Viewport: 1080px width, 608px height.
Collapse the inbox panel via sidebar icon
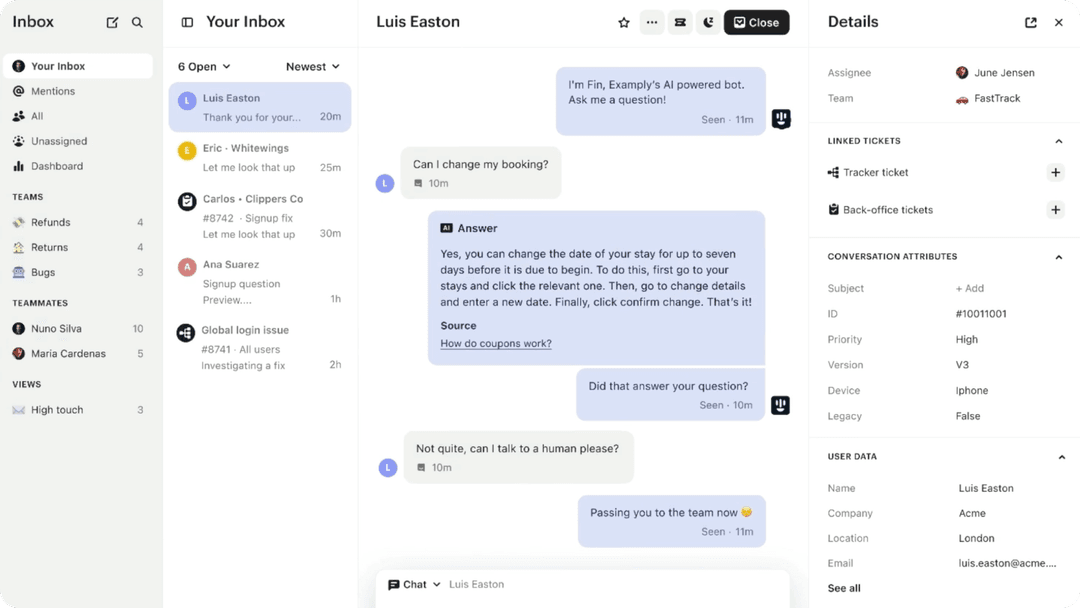point(185,21)
